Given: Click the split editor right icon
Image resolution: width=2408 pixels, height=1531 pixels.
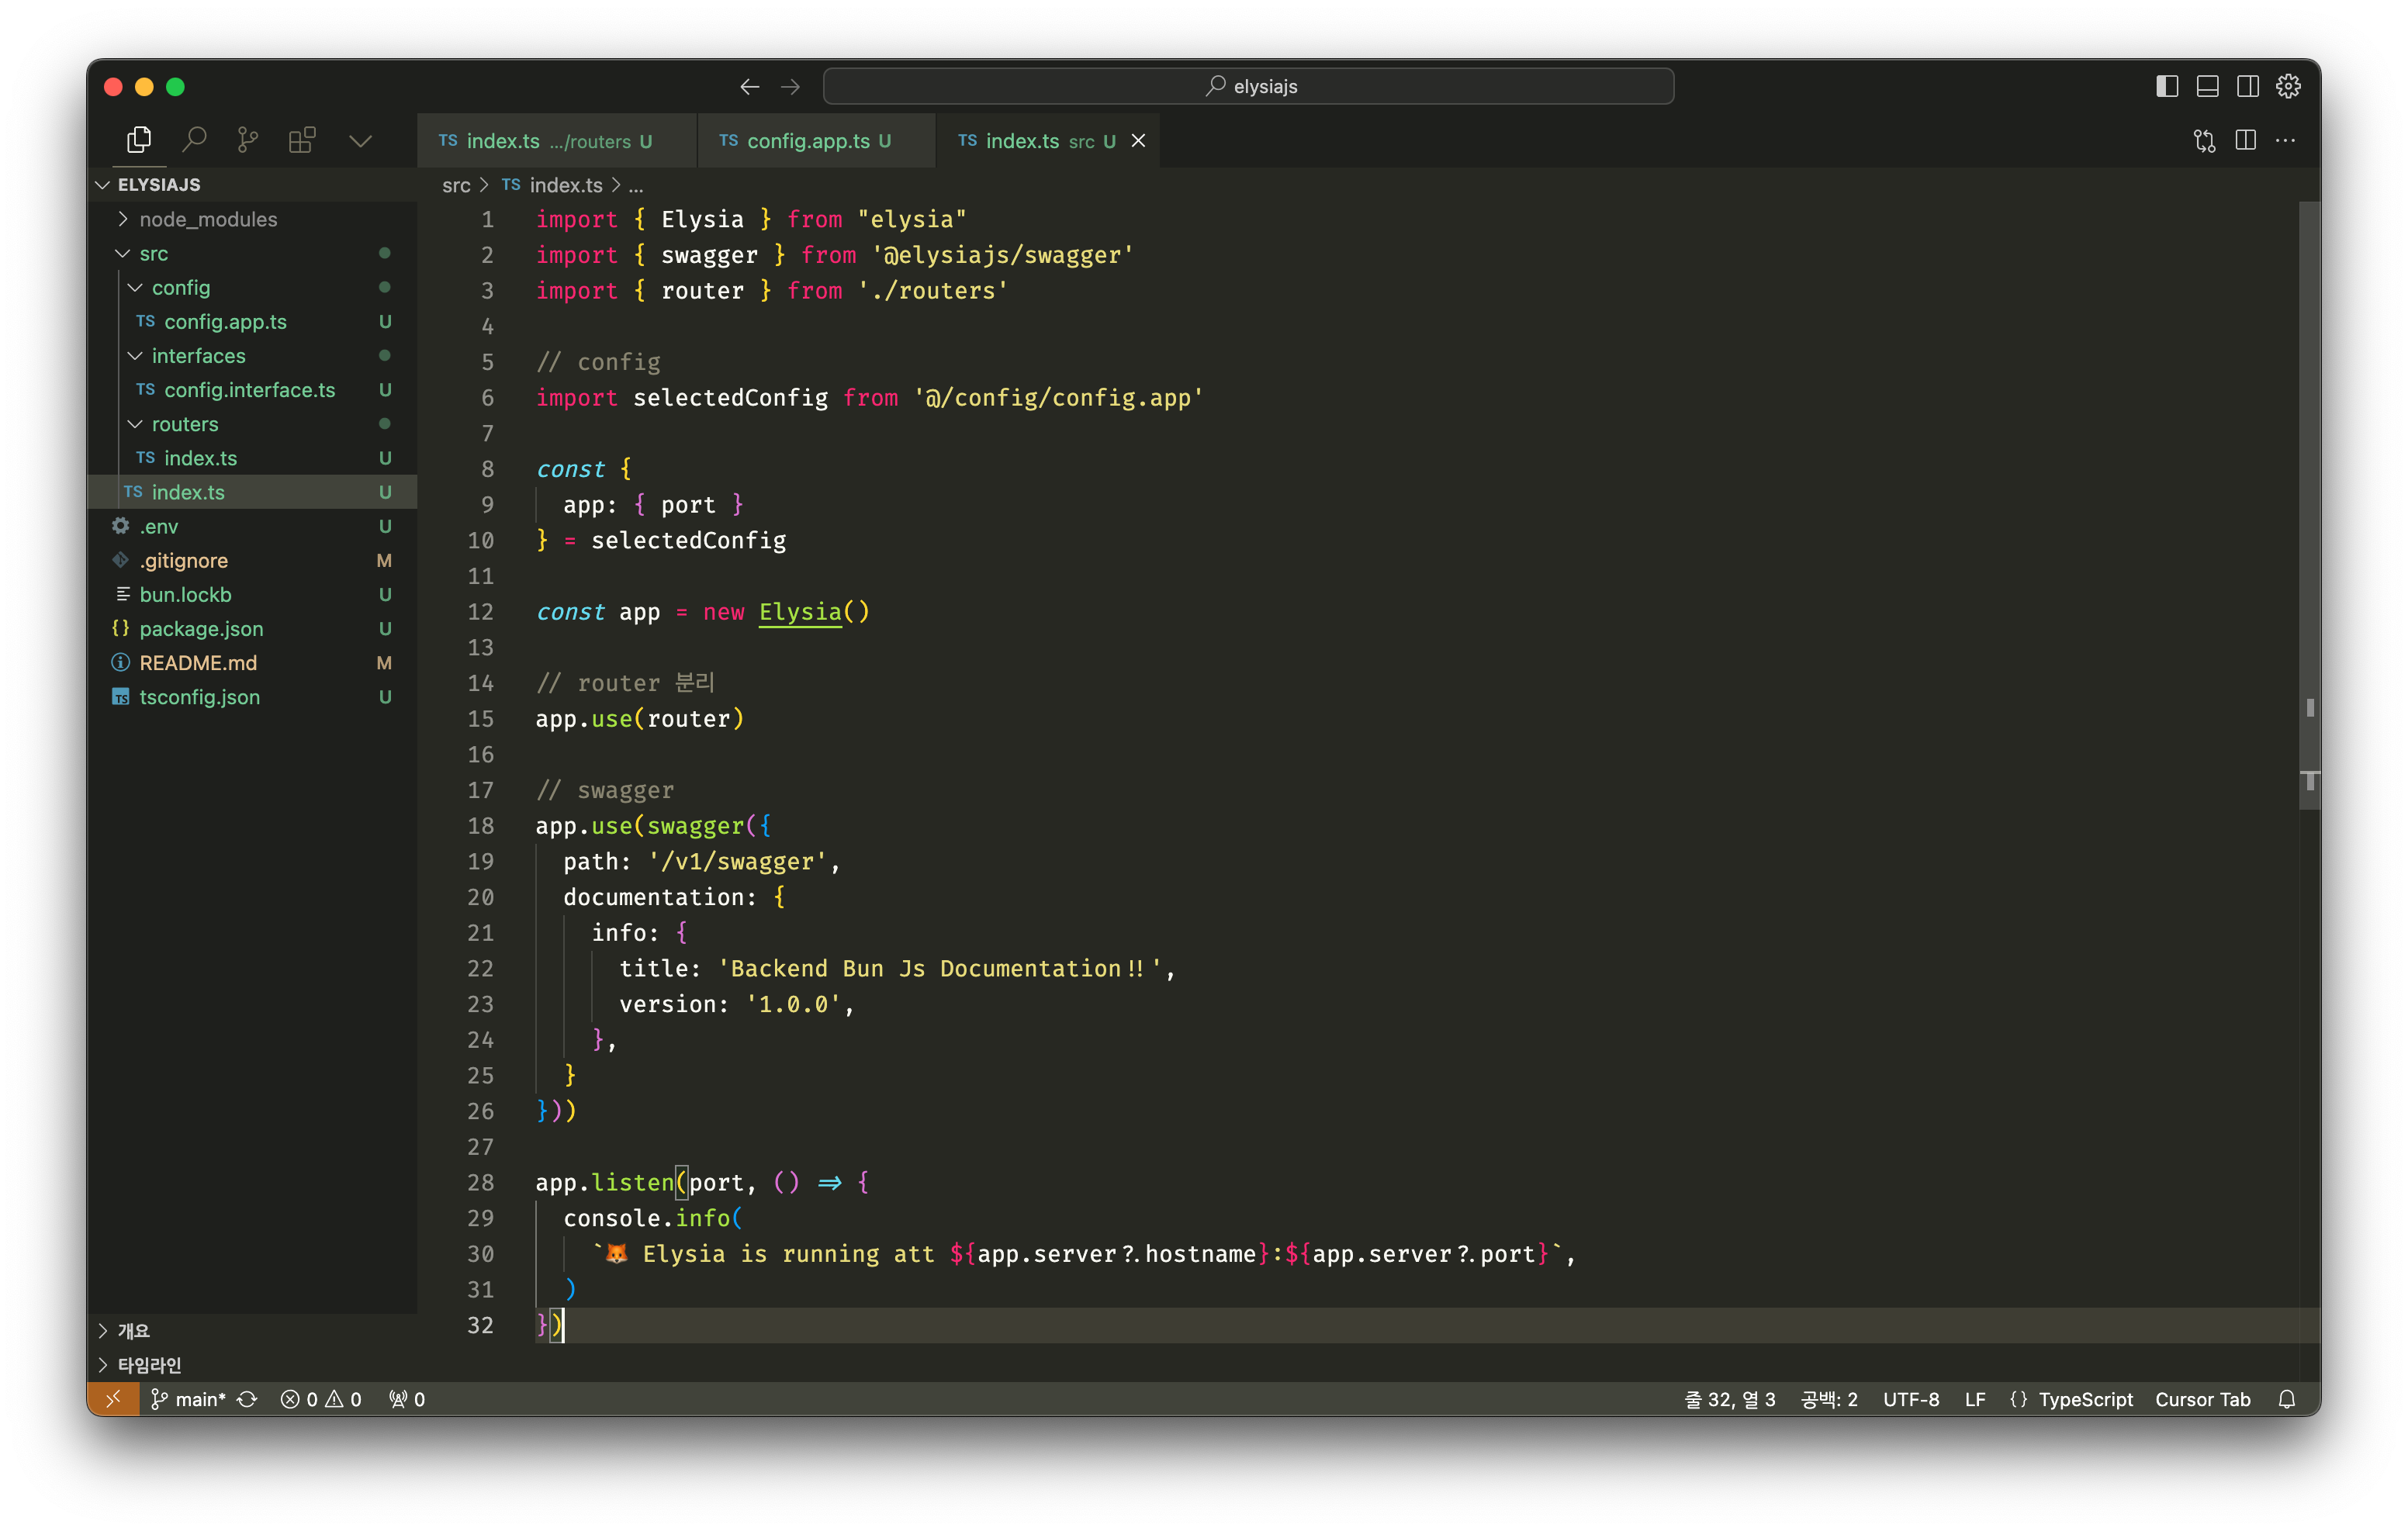Looking at the screenshot, I should [x=2245, y=140].
